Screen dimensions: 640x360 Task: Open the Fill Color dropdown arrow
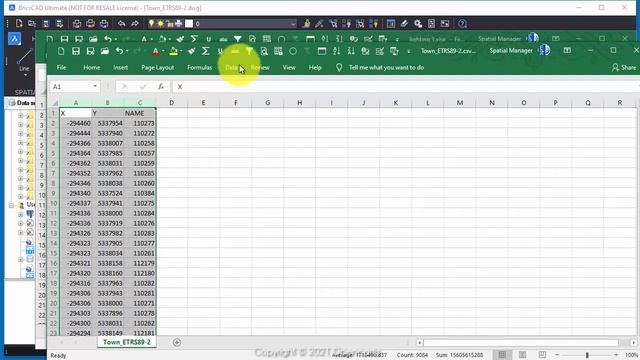[181, 51]
